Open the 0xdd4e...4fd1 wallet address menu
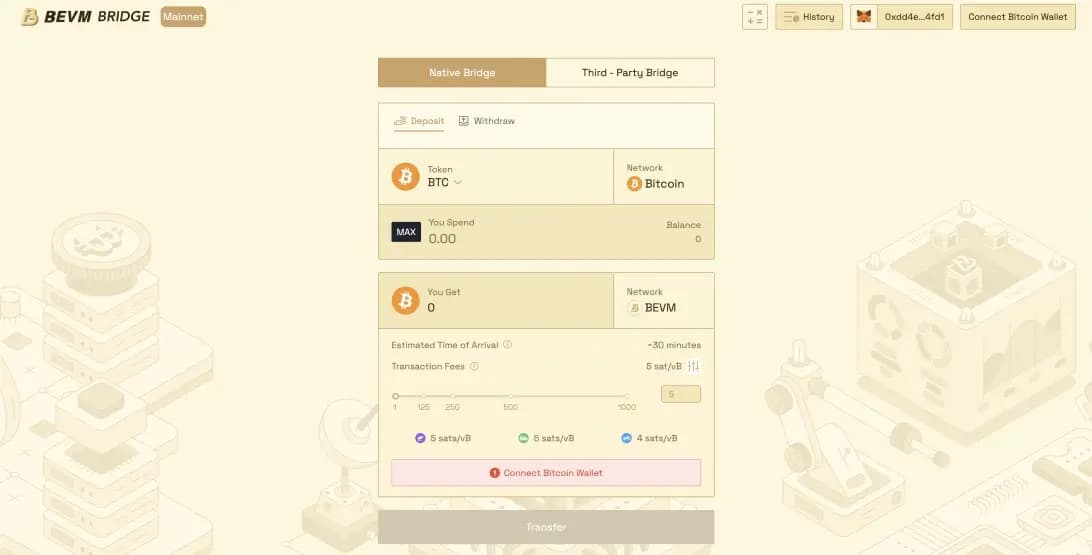The image size is (1092, 555). coord(914,17)
